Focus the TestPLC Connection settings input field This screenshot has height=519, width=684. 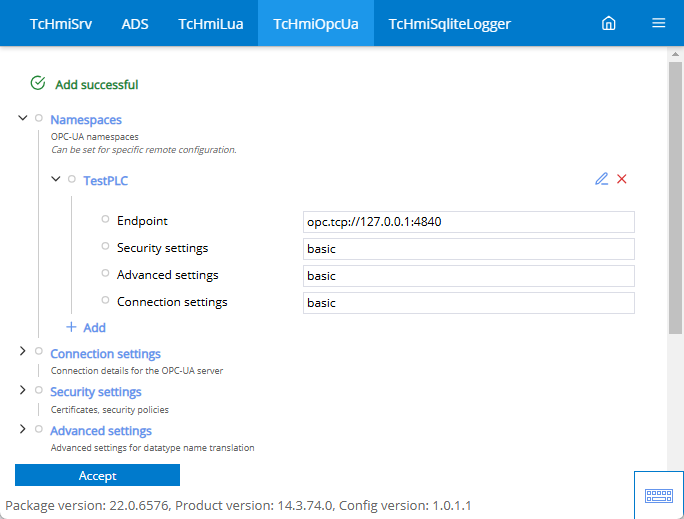469,303
